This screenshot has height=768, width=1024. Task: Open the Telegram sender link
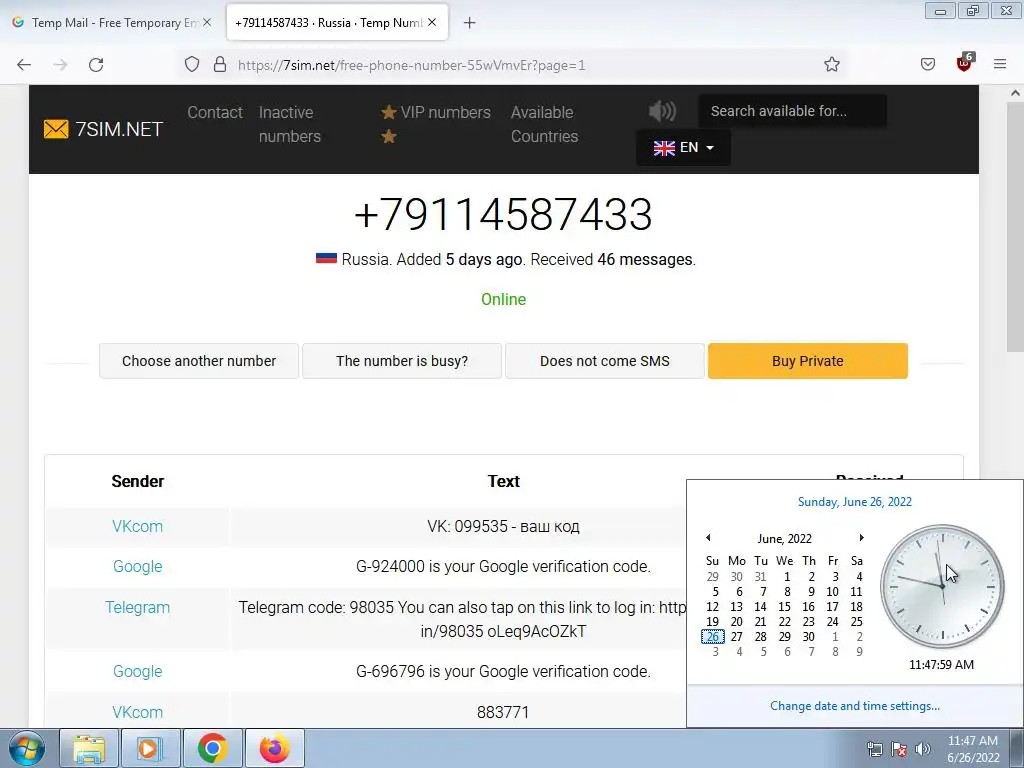(137, 607)
